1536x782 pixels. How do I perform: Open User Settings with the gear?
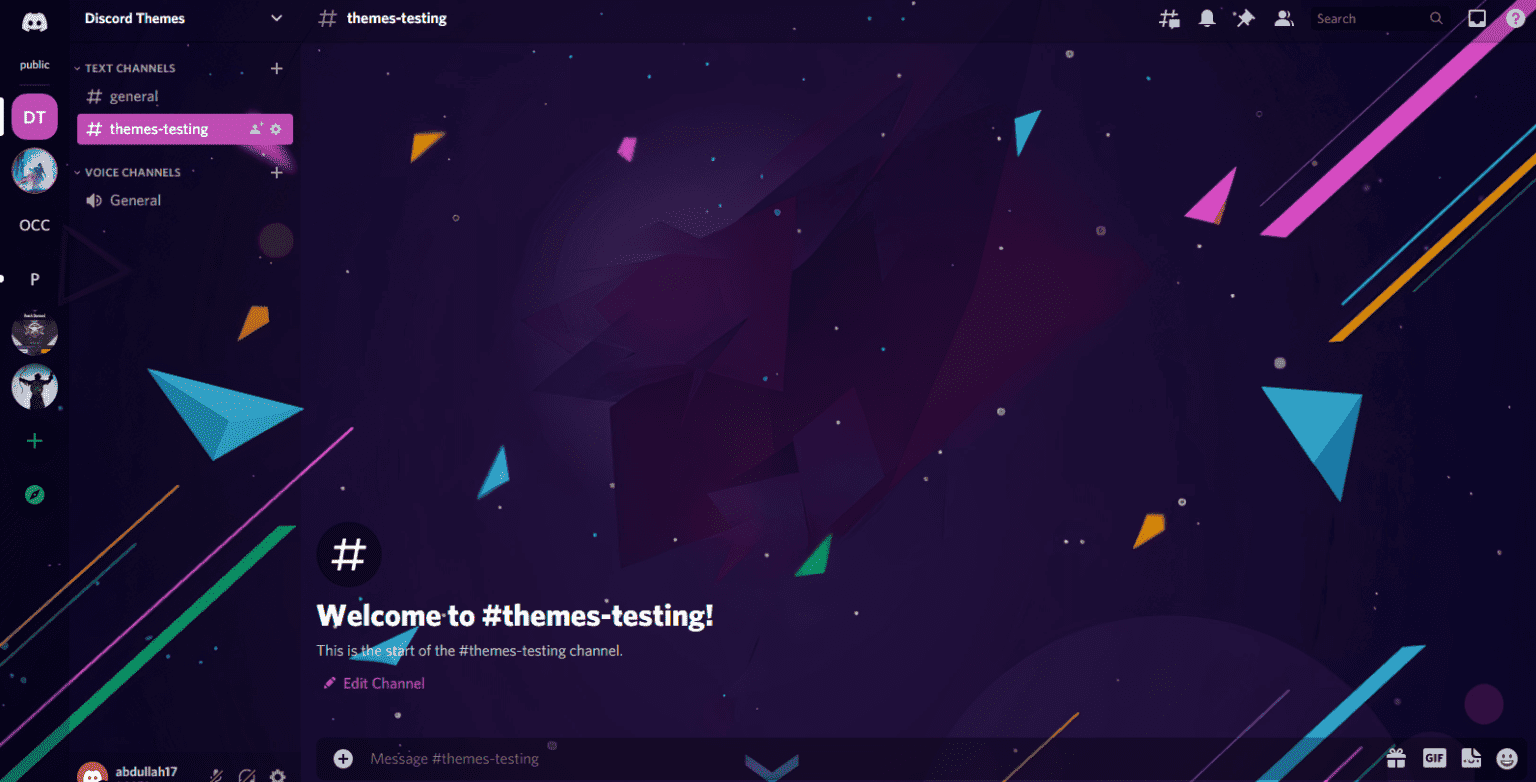(278, 774)
